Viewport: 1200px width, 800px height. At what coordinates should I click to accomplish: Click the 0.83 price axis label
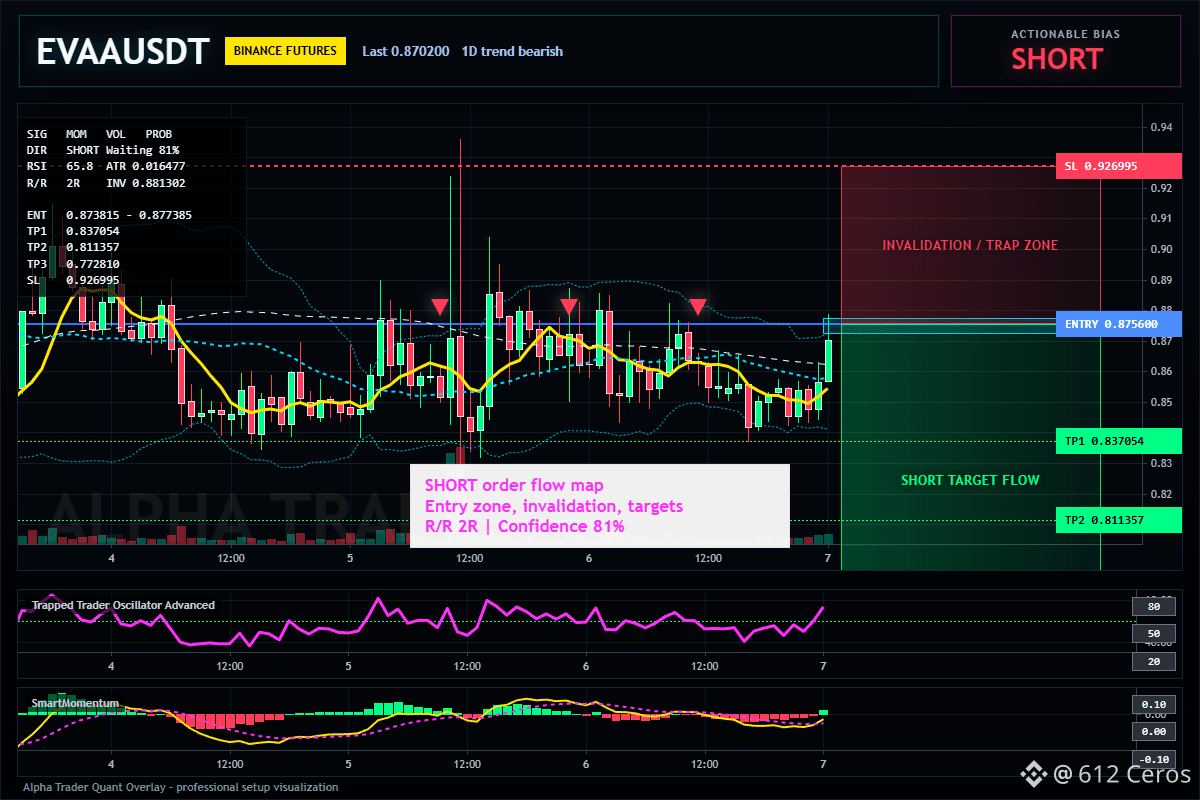click(1161, 463)
